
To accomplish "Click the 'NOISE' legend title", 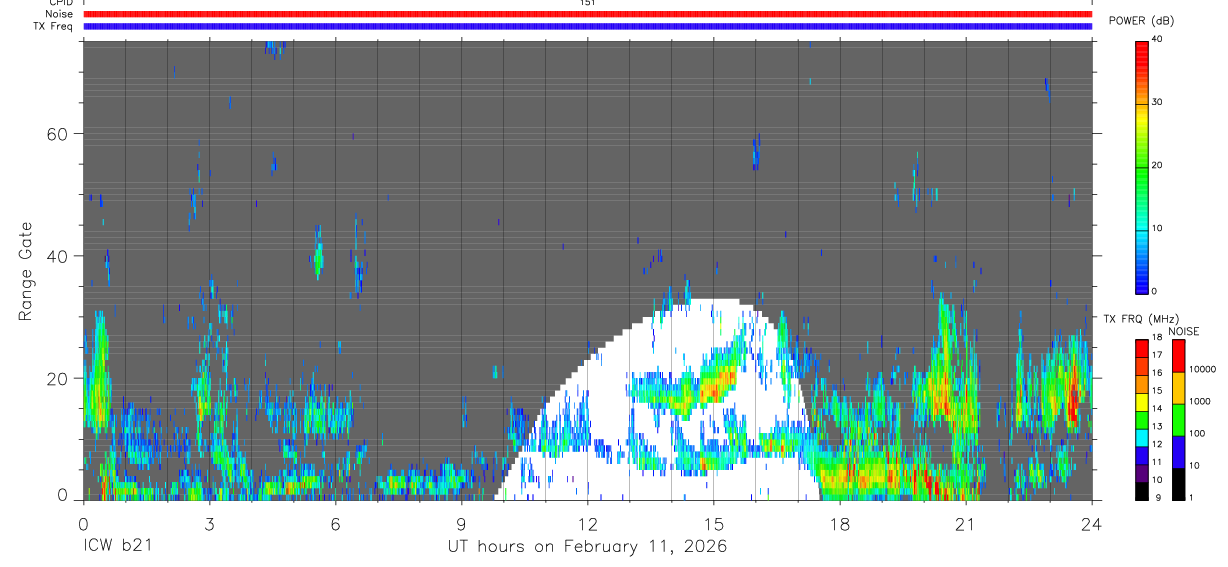I will (x=1183, y=331).
